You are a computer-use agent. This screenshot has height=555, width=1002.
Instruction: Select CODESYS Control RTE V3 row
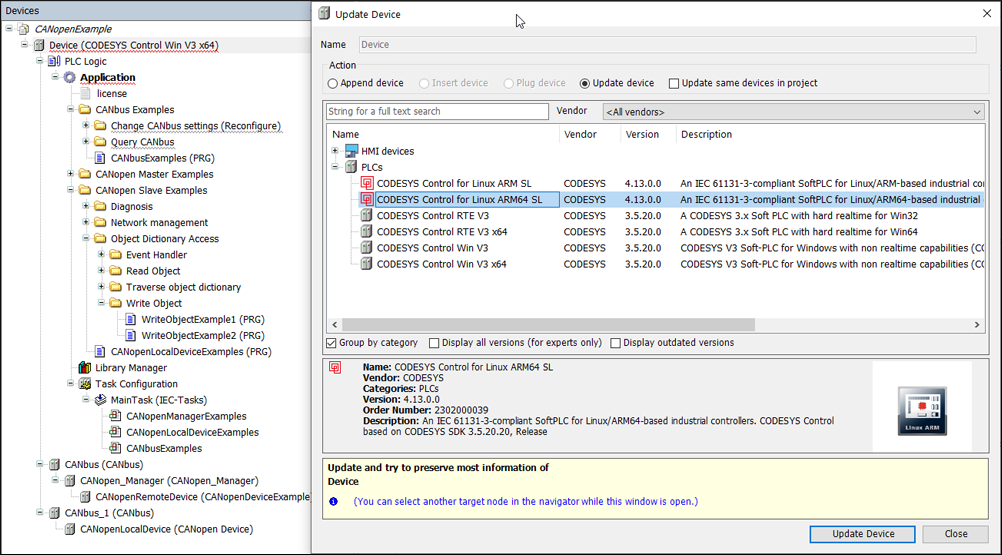coord(657,216)
